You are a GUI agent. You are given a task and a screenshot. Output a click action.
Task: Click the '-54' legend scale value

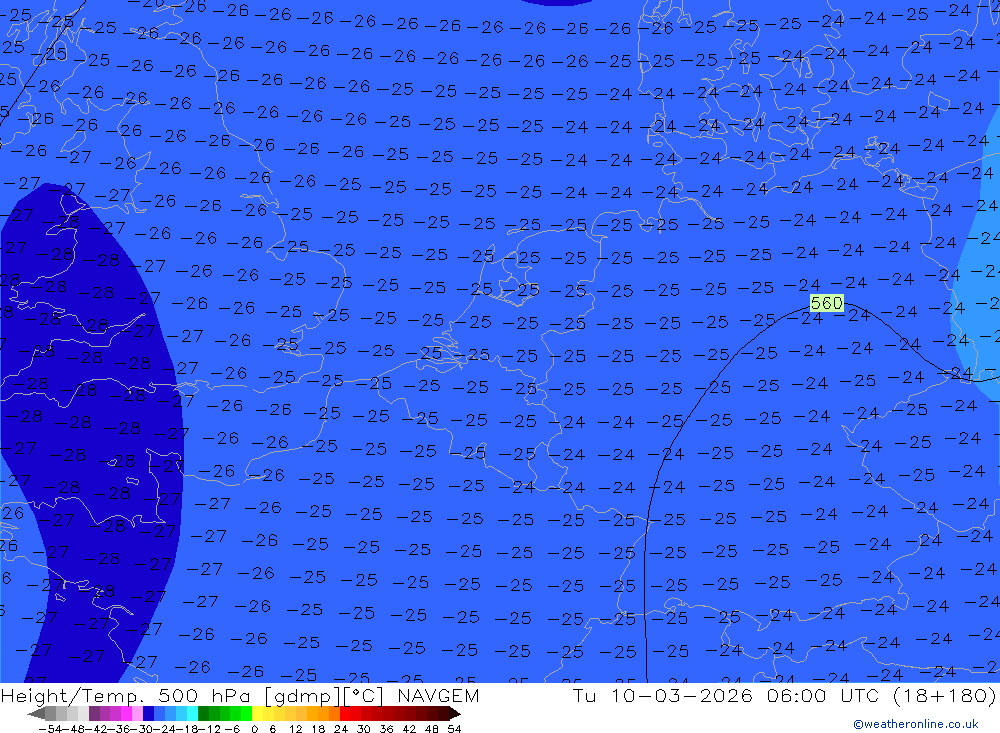tap(51, 729)
